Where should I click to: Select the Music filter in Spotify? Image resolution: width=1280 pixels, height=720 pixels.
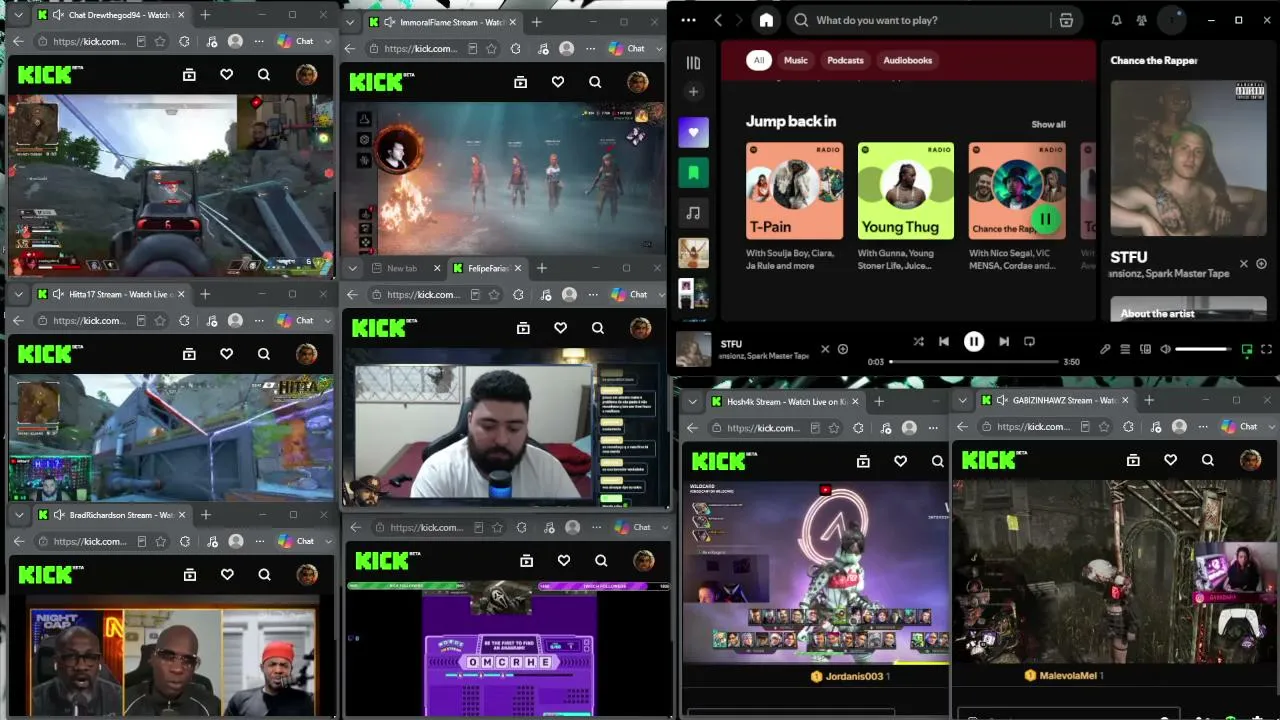click(796, 60)
